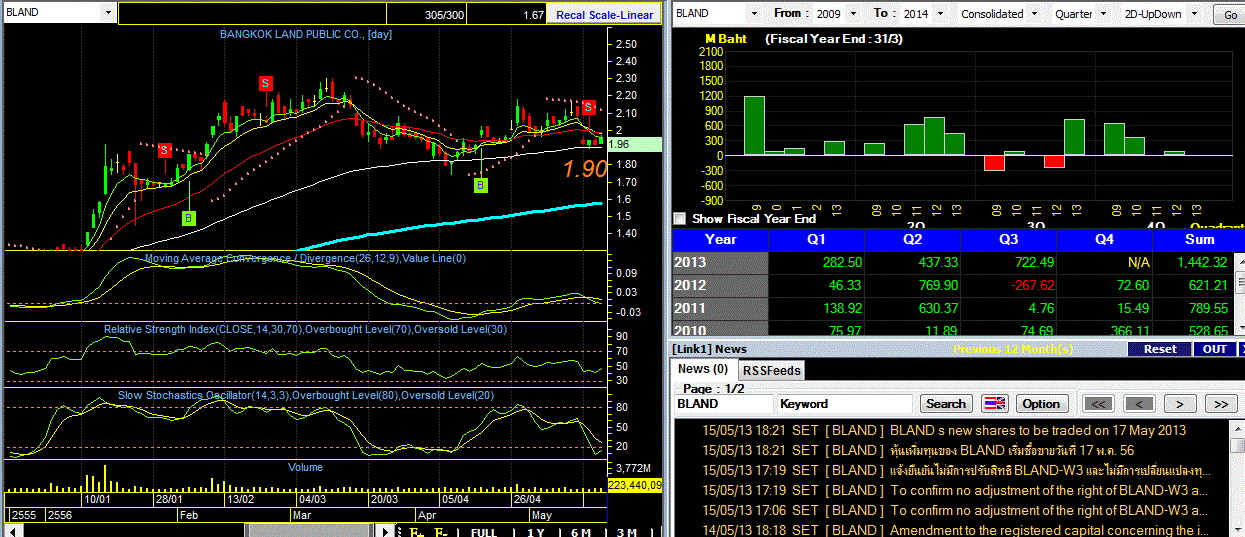This screenshot has width=1245, height=537.
Task: Click the Go button
Action: point(1229,14)
